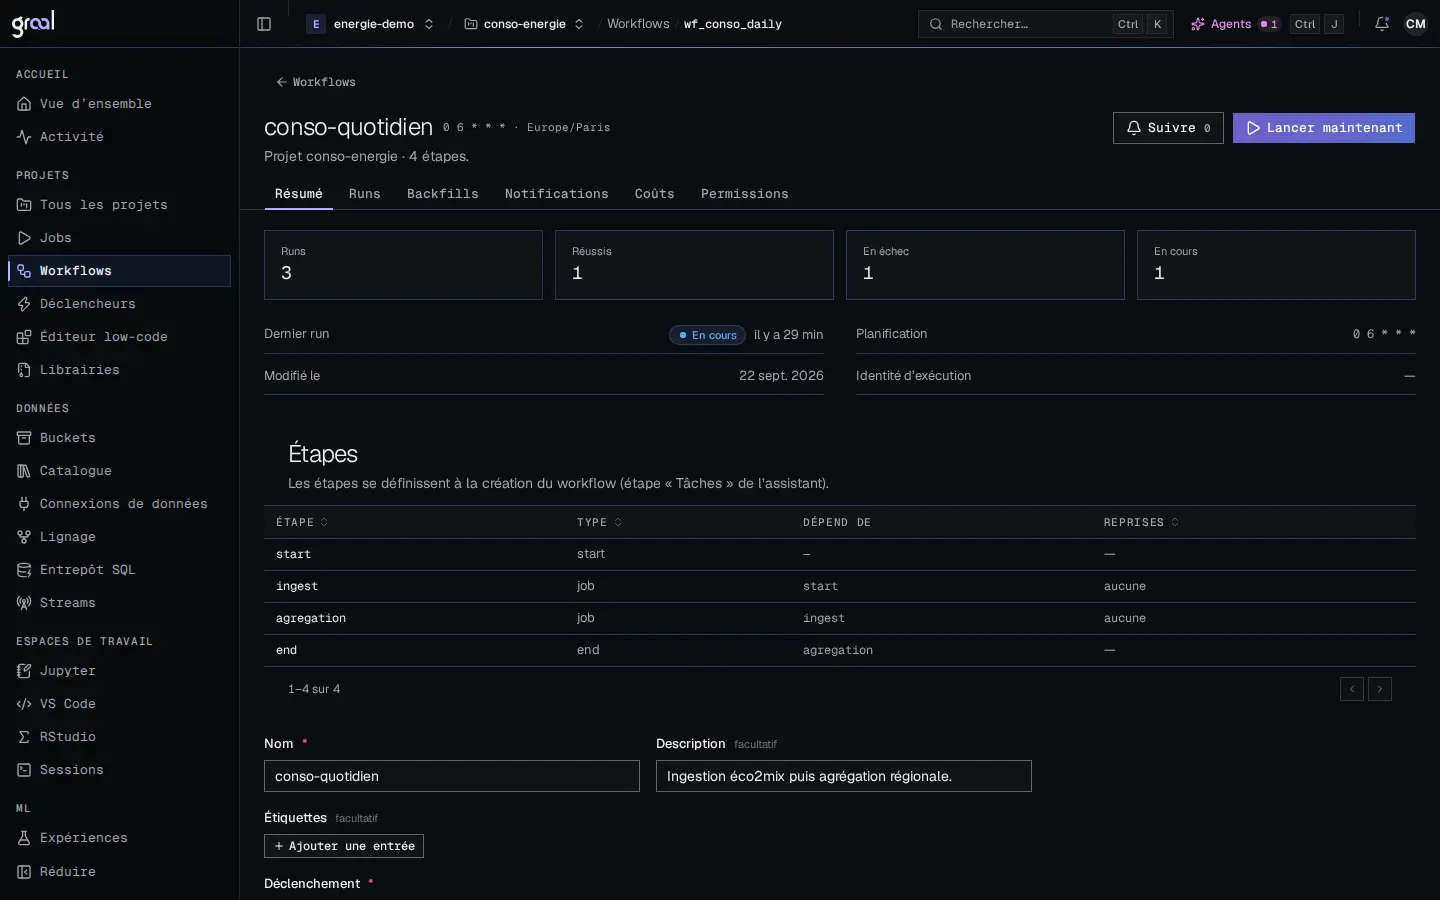Open CM user avatar menu
Screen dimensions: 1440x900
1416,24
